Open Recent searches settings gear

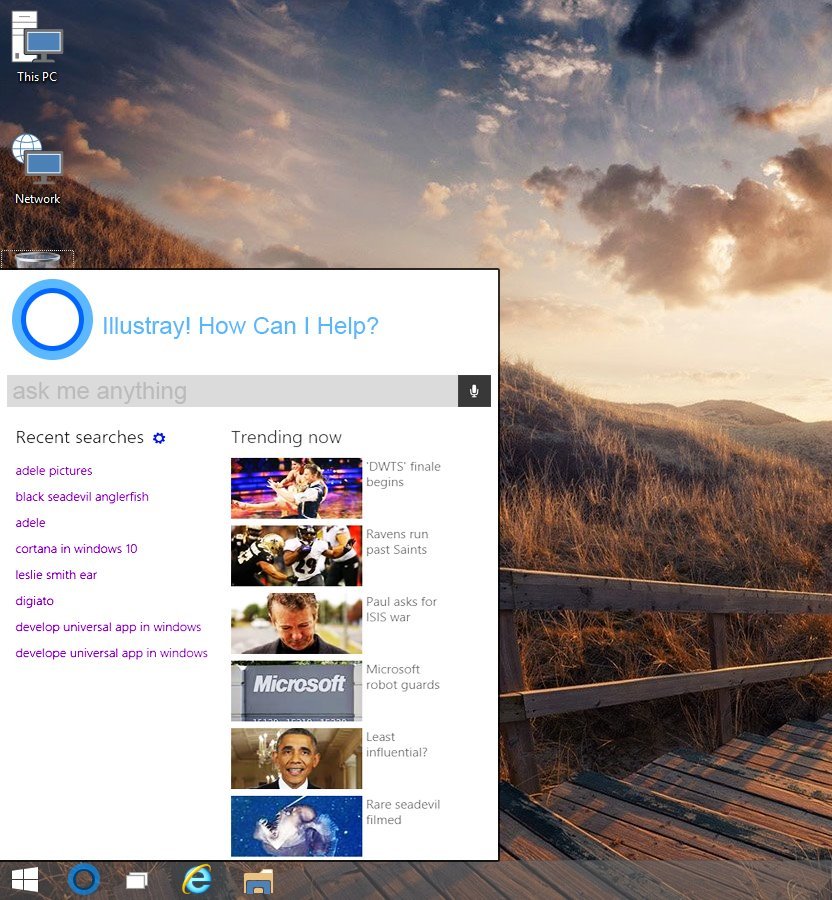point(159,438)
